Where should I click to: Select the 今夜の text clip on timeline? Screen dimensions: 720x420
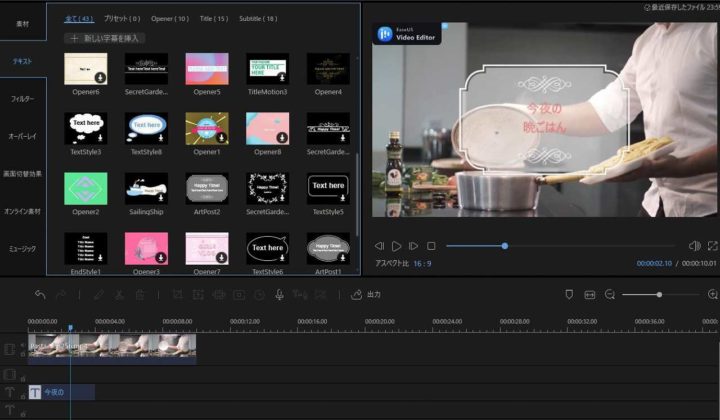[61, 393]
